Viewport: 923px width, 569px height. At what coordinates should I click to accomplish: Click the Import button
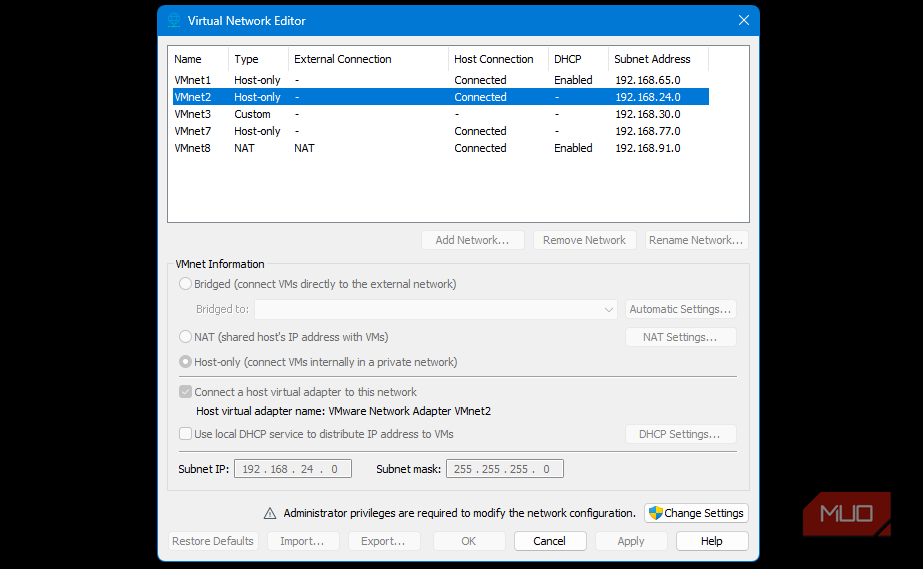tap(303, 541)
